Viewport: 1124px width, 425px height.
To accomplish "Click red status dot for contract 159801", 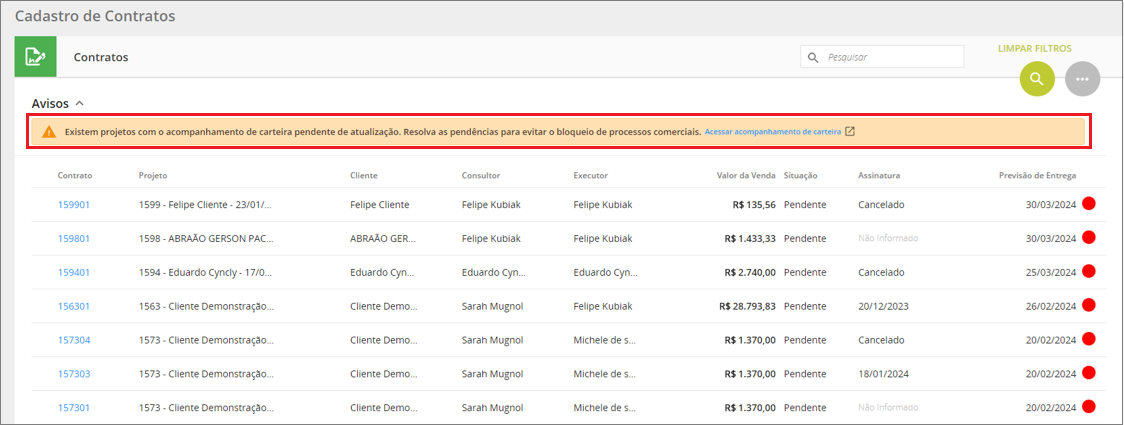I will click(1089, 237).
